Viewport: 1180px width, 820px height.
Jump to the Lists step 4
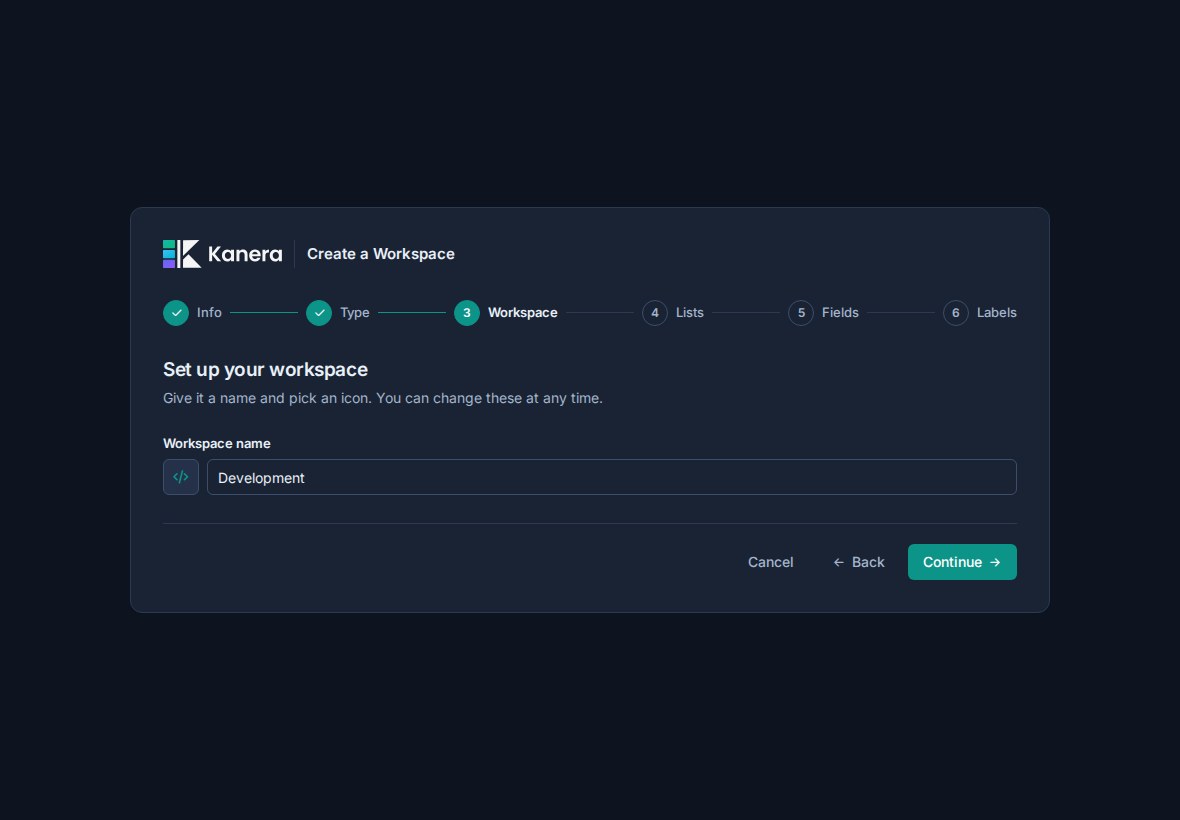click(x=673, y=313)
